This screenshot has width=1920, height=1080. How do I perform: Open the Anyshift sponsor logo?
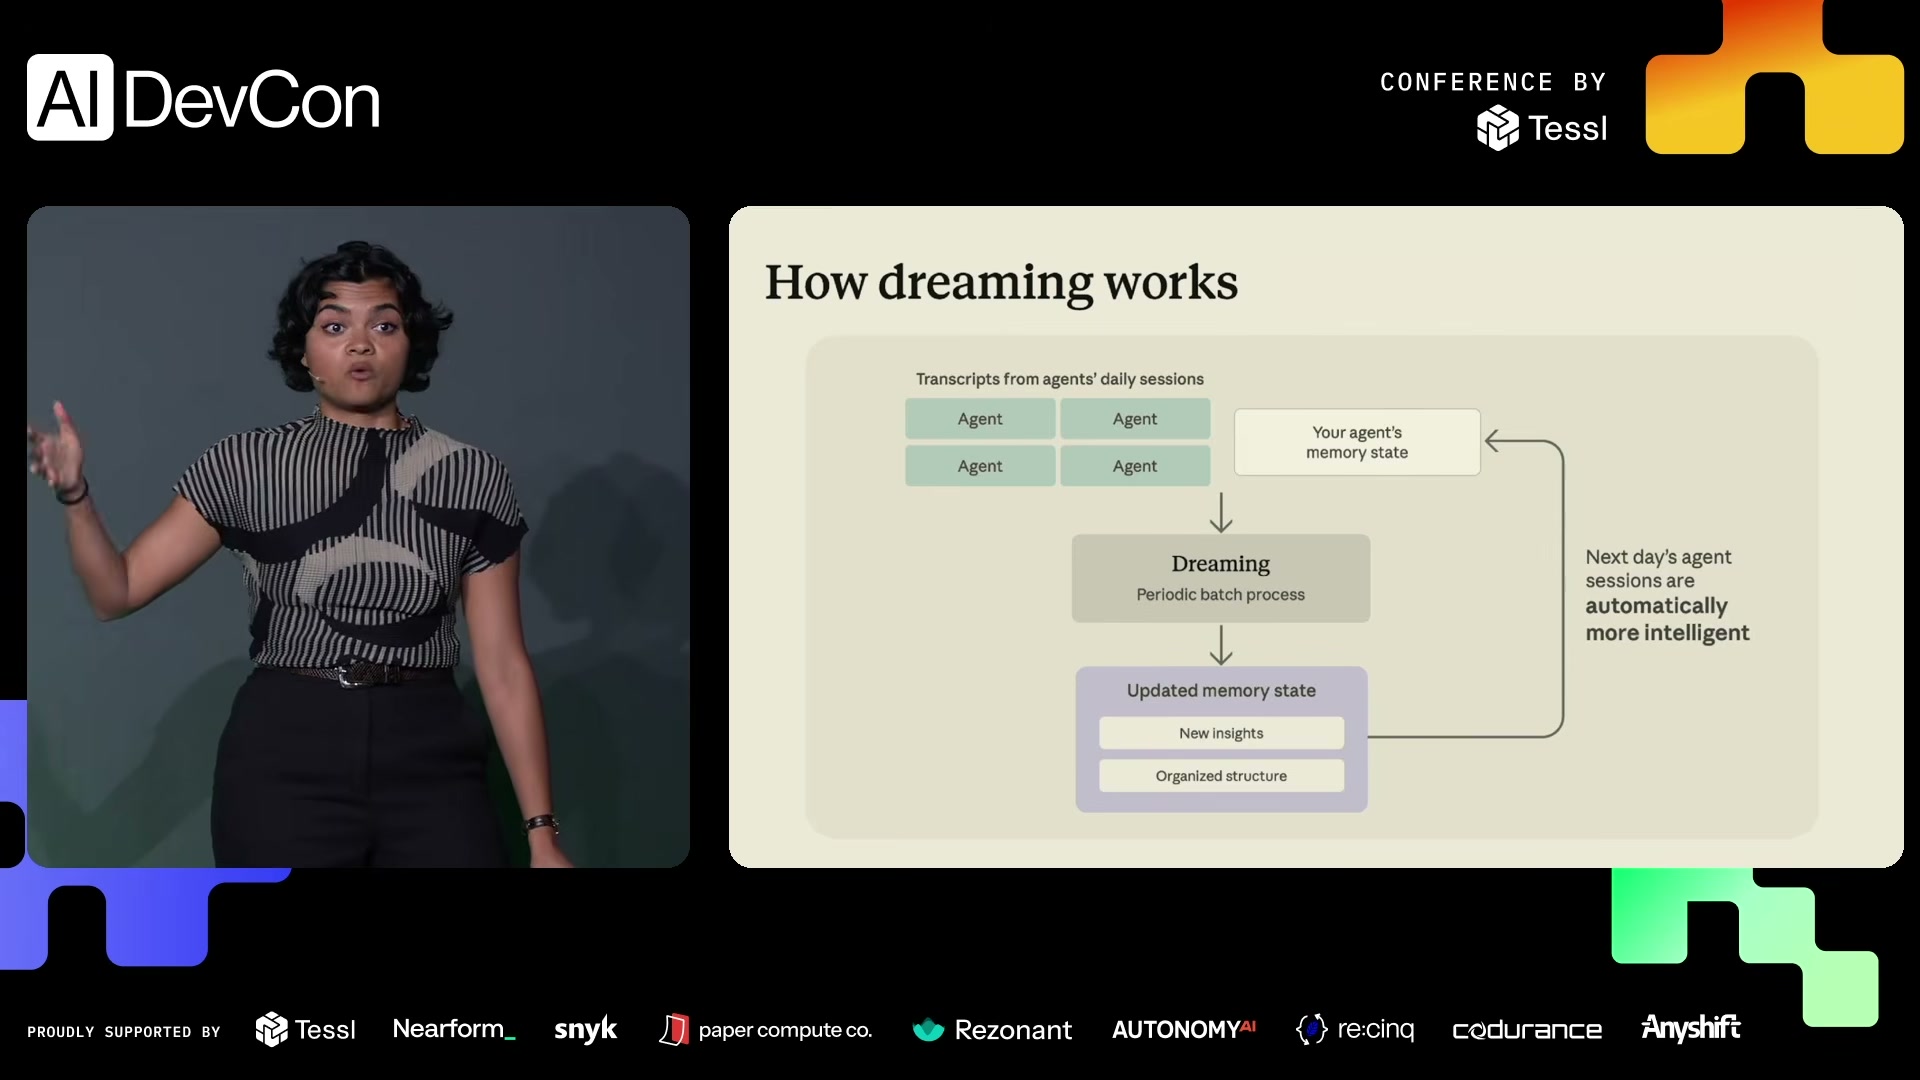[1691, 1028]
